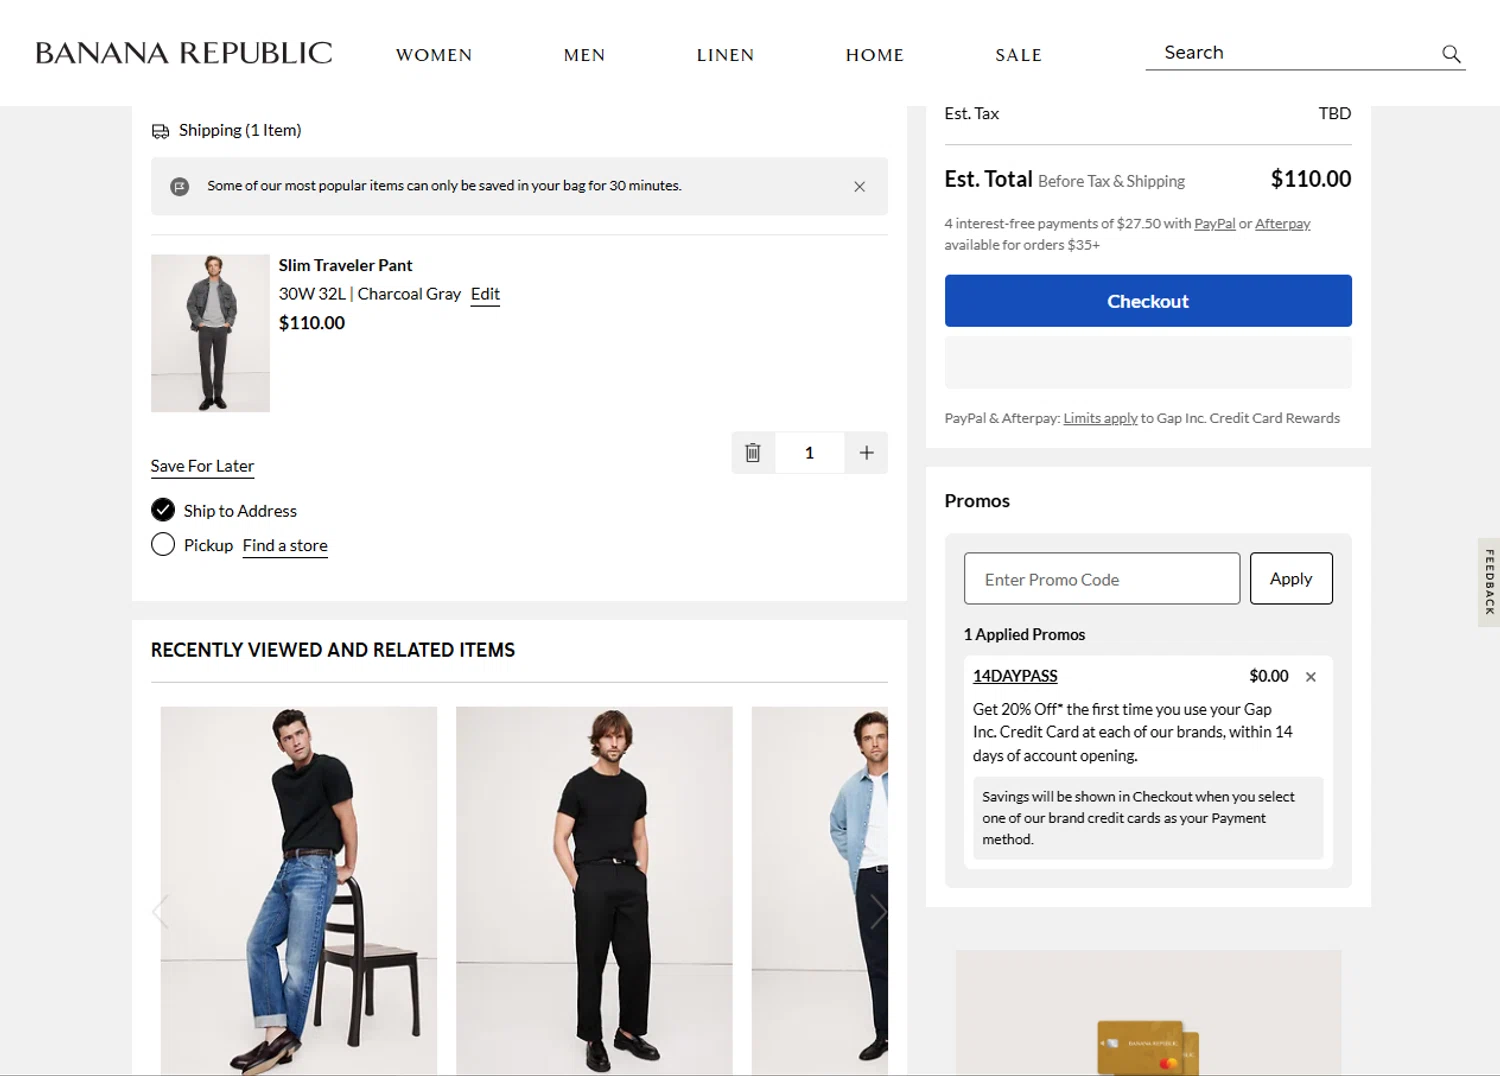Remove item with the trash icon
Image resolution: width=1500 pixels, height=1076 pixels.
(x=753, y=453)
